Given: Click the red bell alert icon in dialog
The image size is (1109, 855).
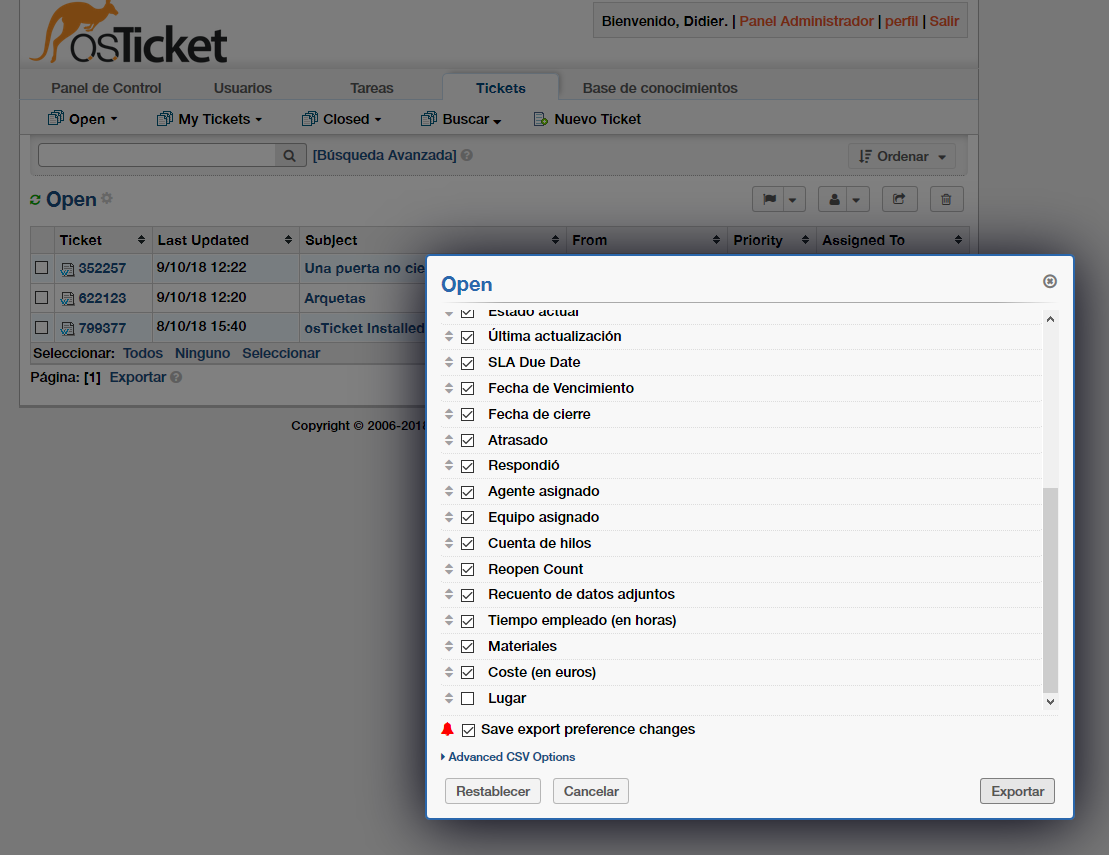Looking at the screenshot, I should point(447,729).
